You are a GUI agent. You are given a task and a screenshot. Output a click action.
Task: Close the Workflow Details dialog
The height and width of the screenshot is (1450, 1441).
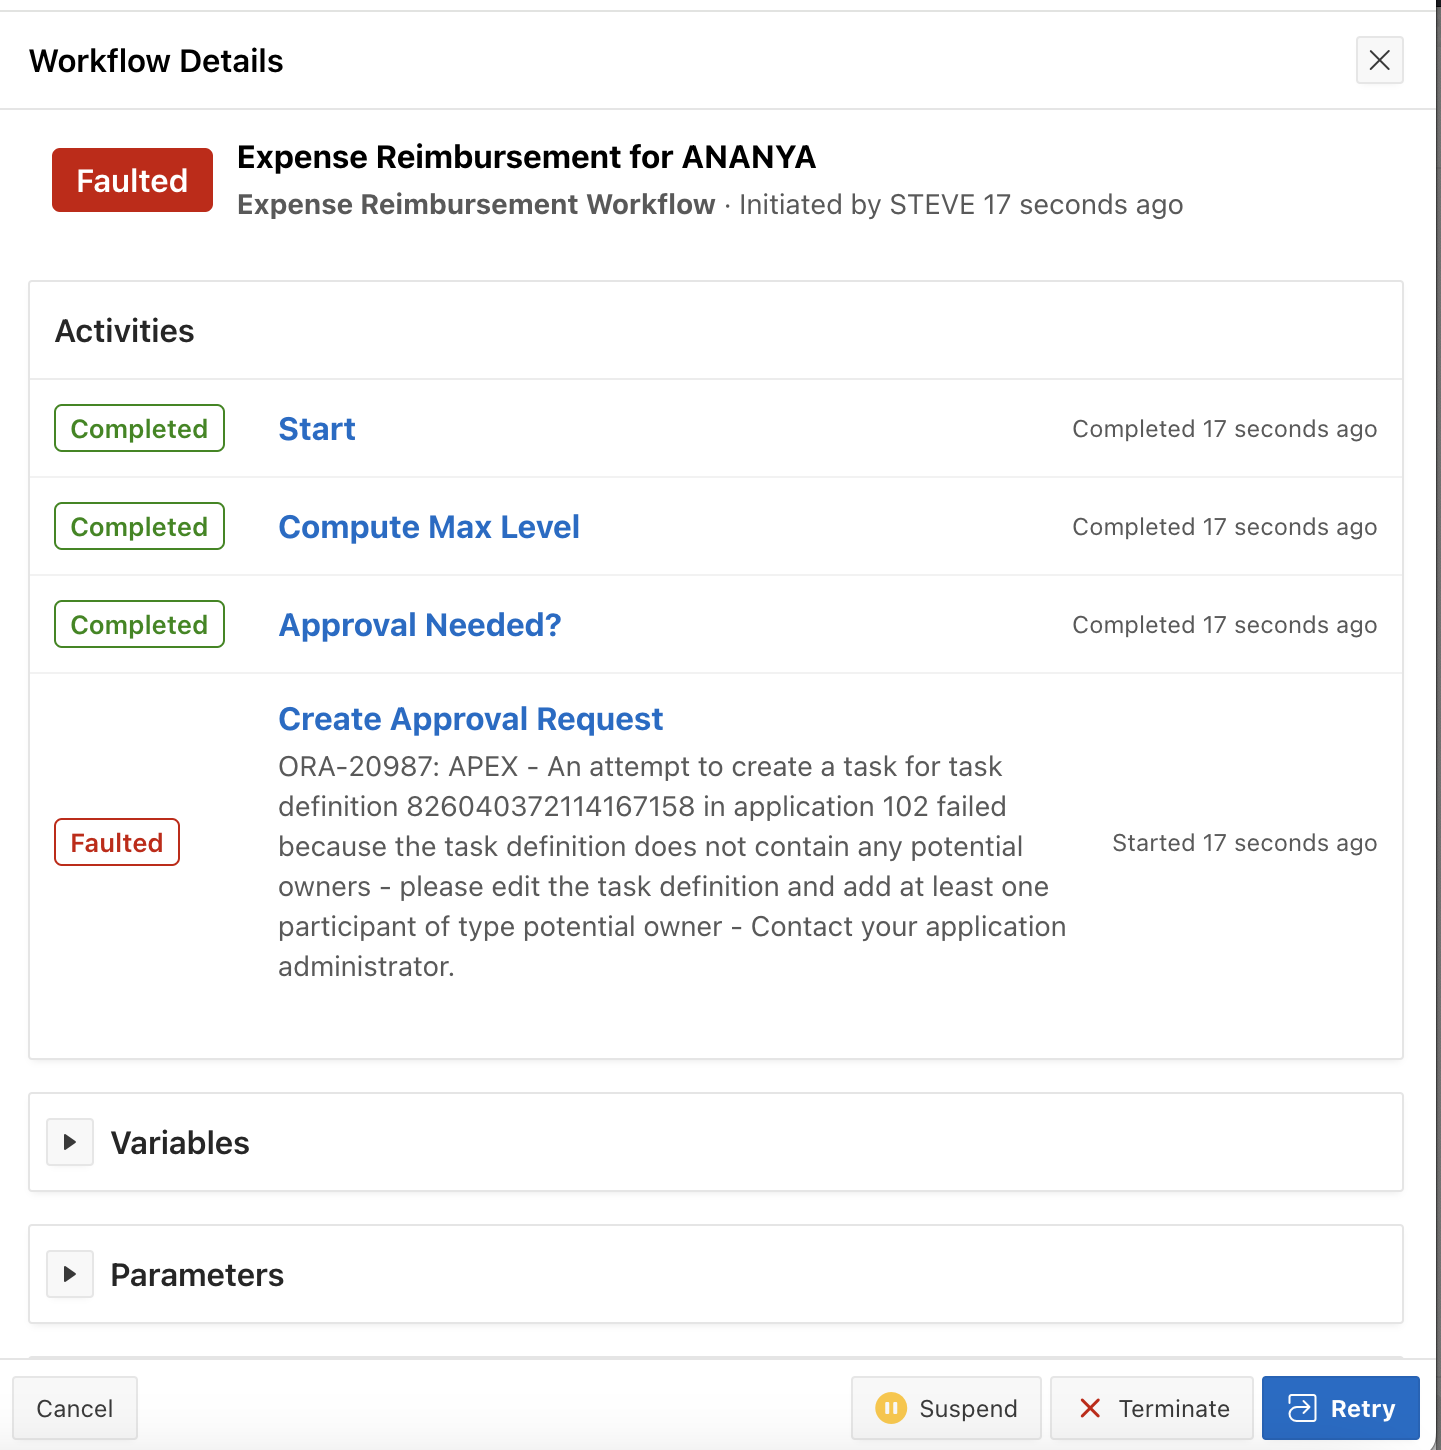point(1379,61)
